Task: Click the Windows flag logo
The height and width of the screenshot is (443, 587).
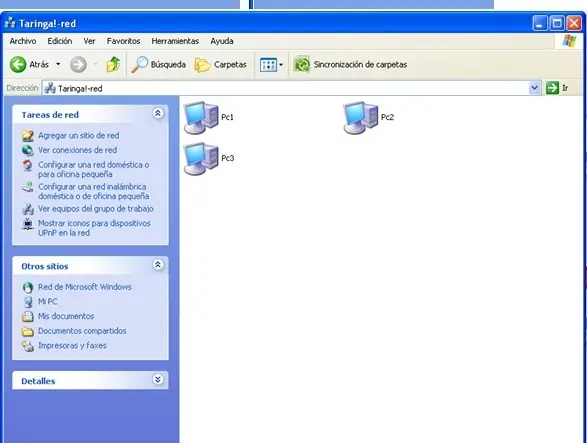Action: [569, 41]
